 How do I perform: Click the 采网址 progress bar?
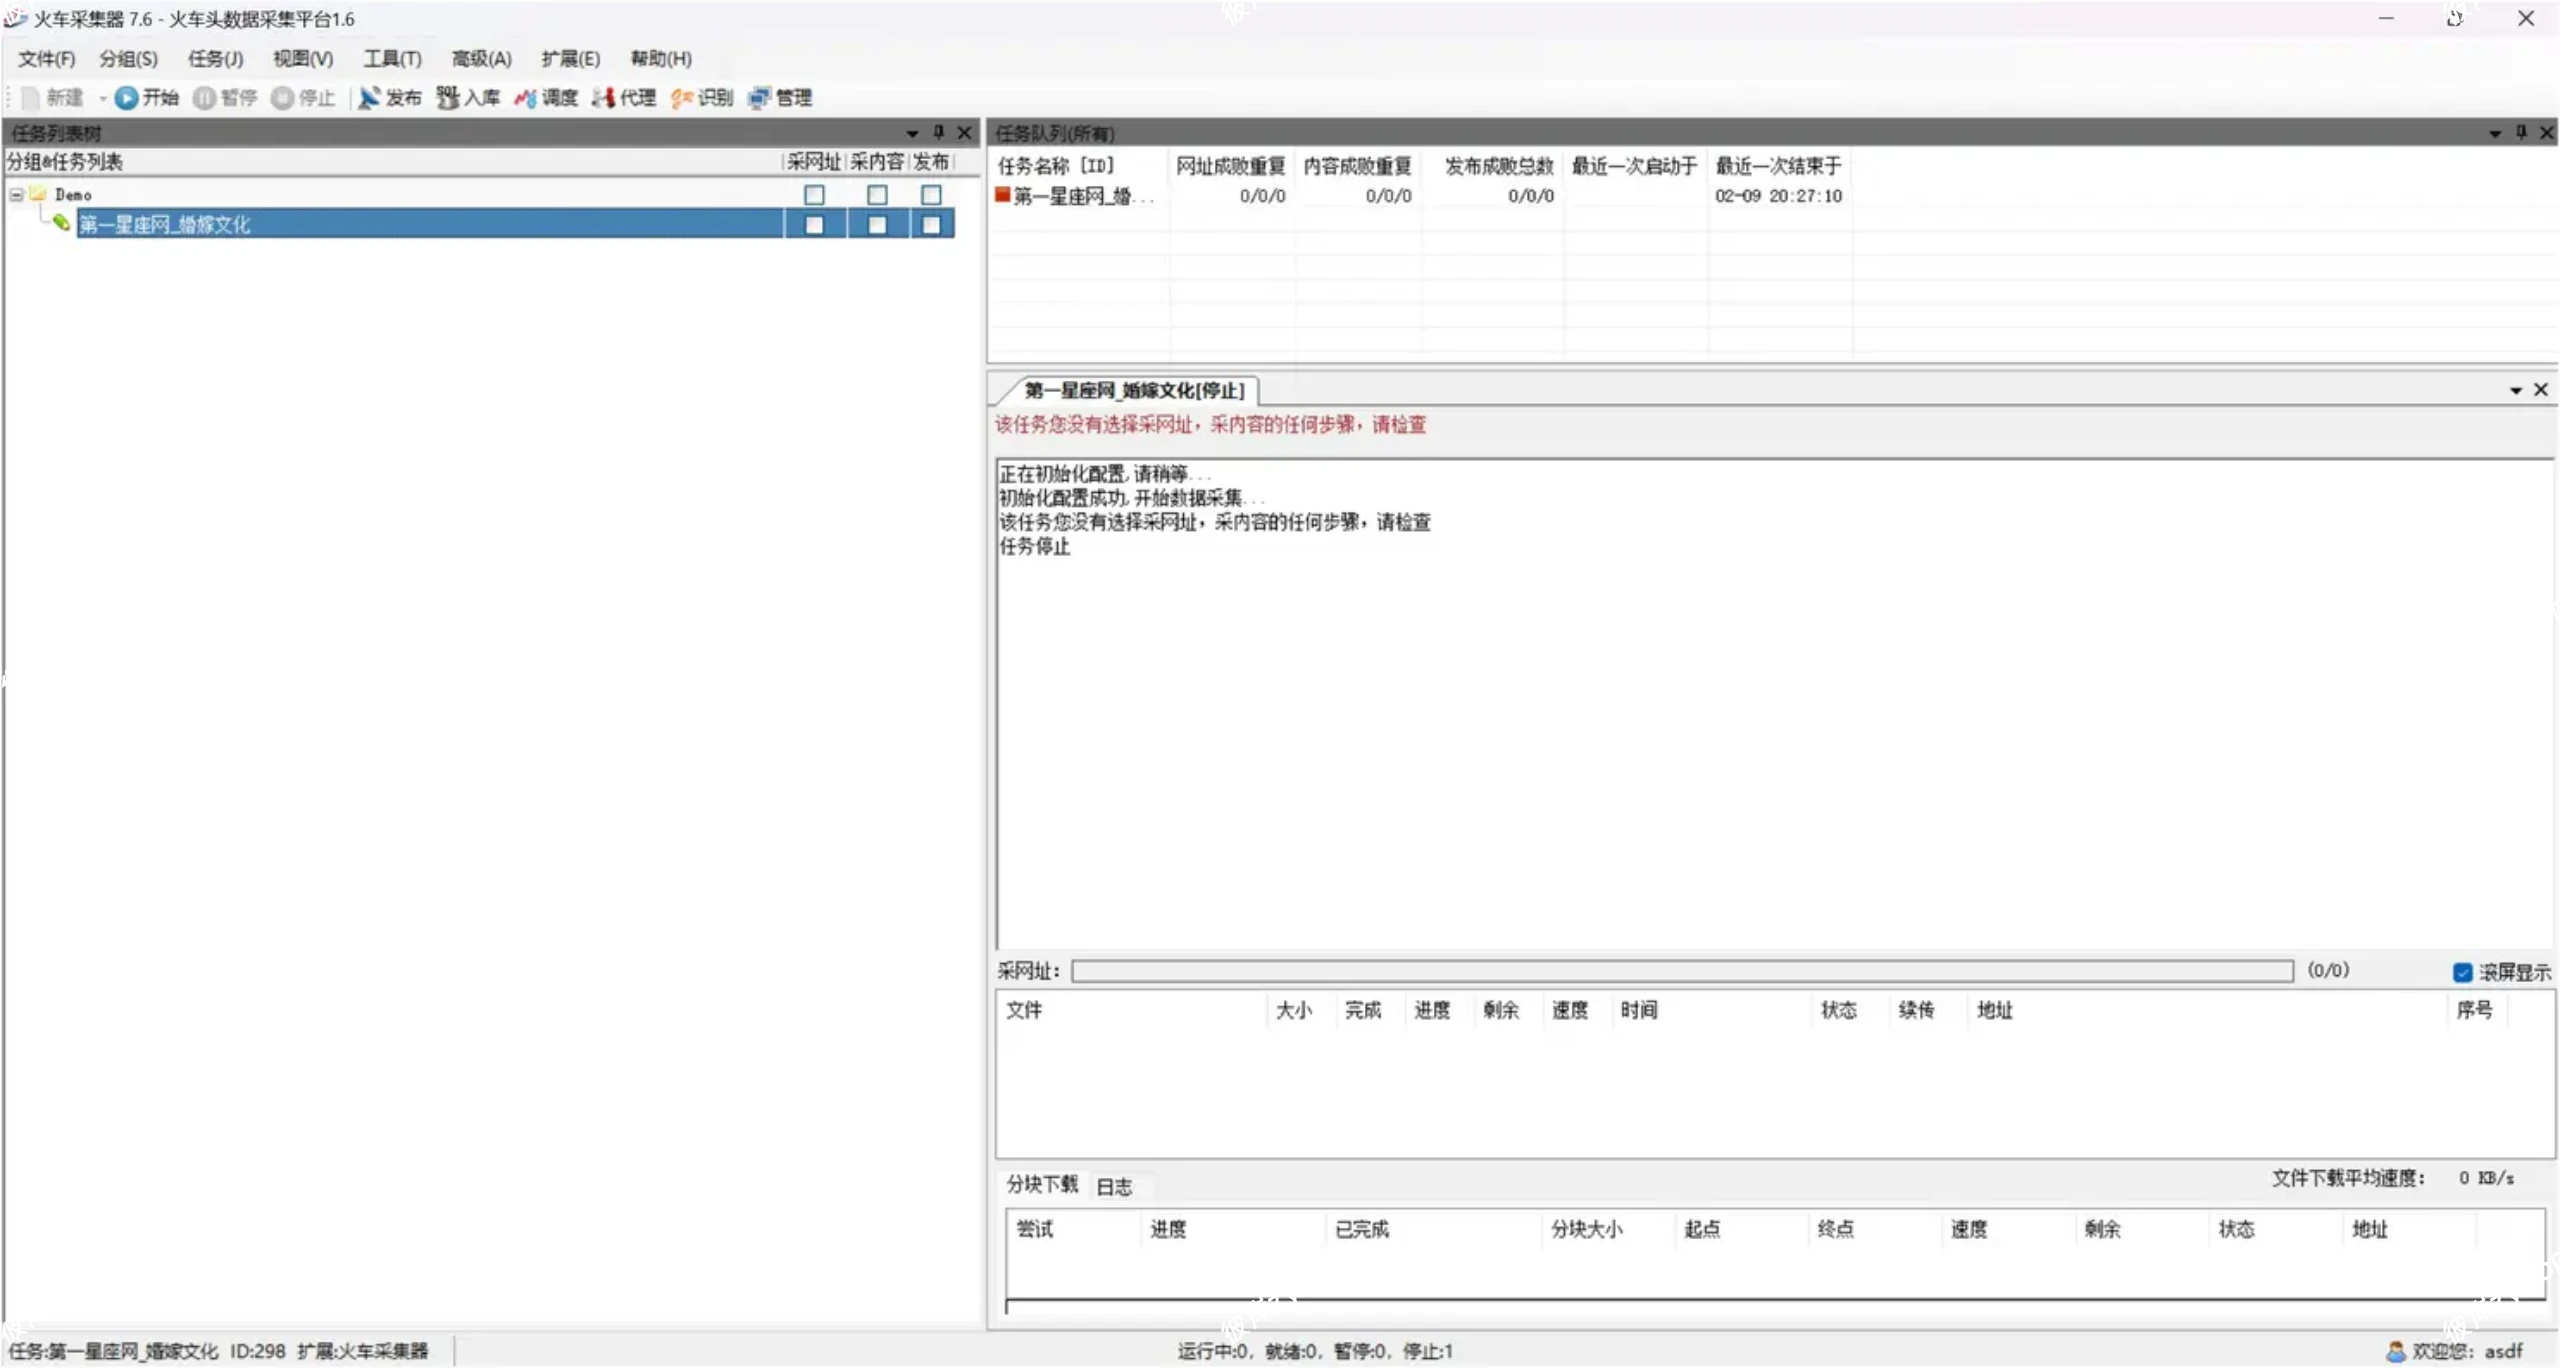coord(1682,971)
